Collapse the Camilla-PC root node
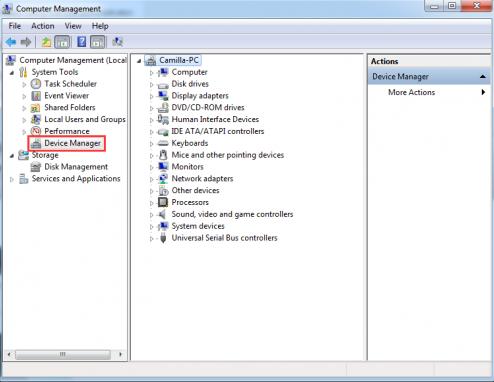494x382 pixels. pos(139,61)
